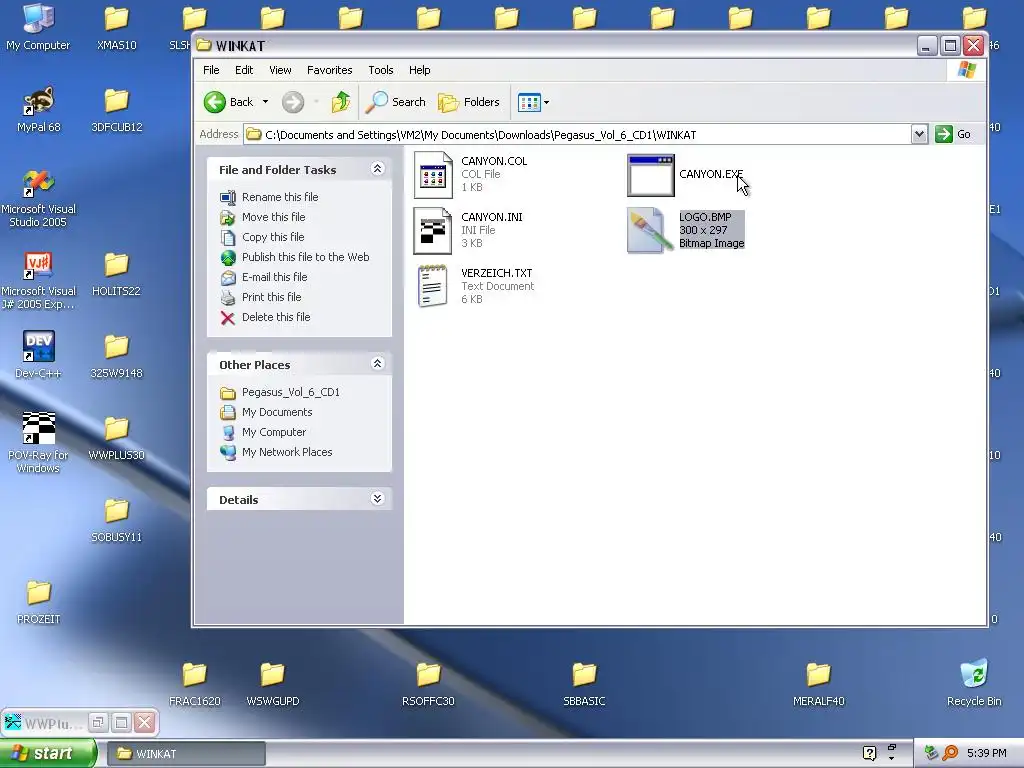Open the CANYON.EXE application file
The image size is (1024, 768).
click(x=650, y=175)
